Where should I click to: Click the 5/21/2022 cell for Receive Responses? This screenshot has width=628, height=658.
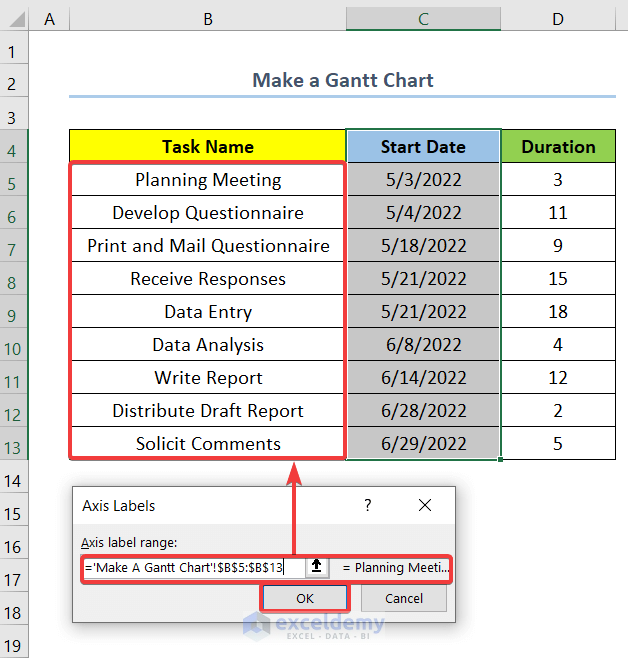(423, 279)
